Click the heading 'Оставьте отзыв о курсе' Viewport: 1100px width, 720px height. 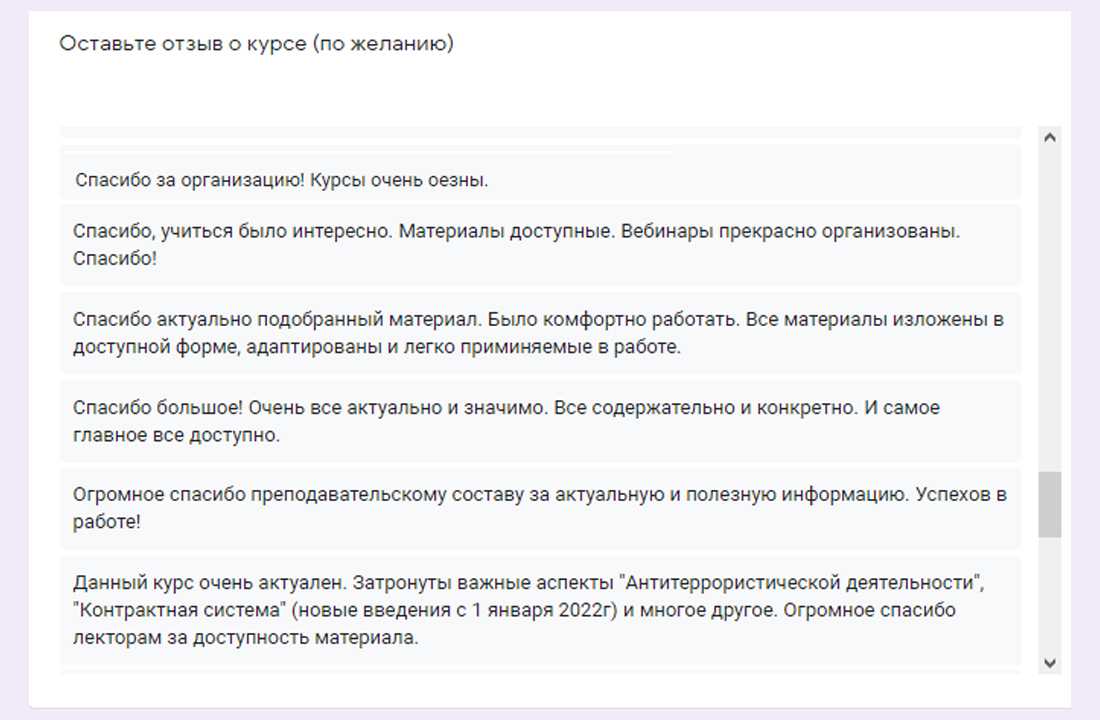[182, 44]
